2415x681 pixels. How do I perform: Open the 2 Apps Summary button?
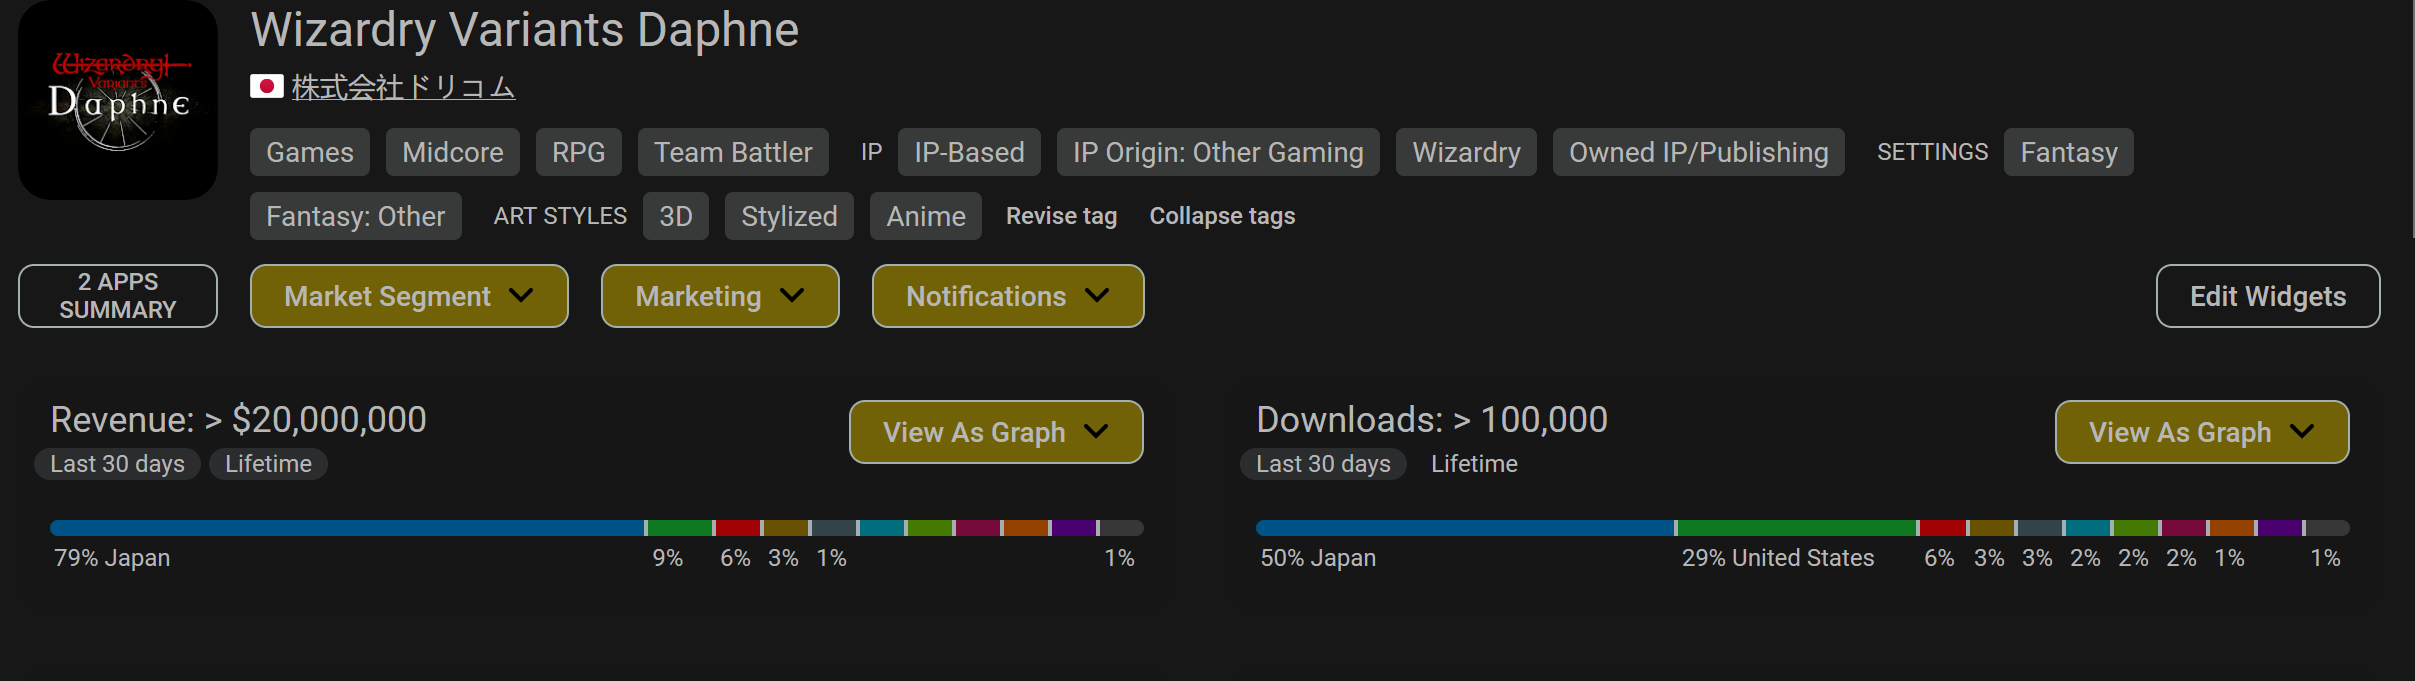118,296
